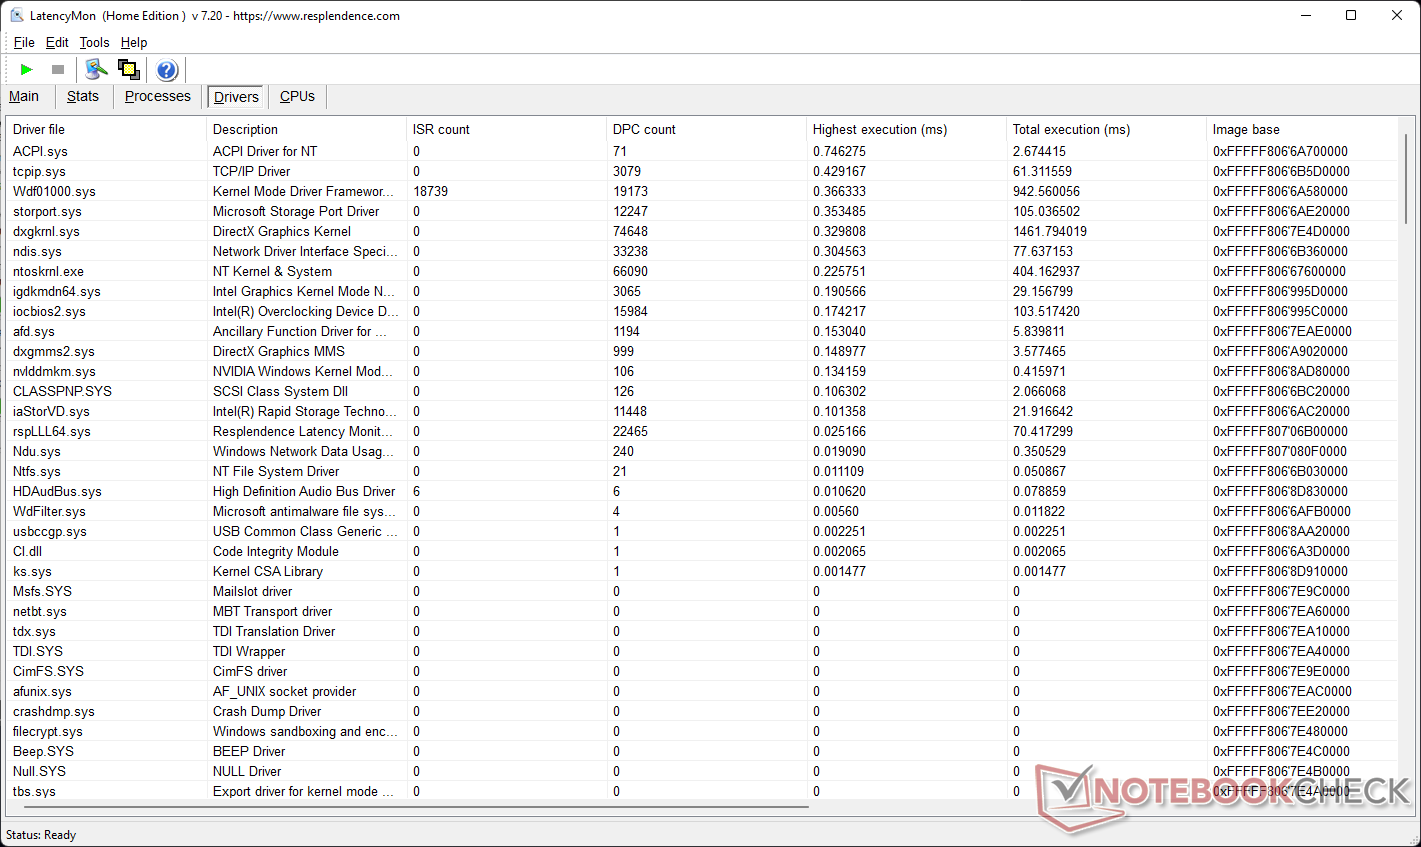Image resolution: width=1421 pixels, height=847 pixels.
Task: Open the File menu
Action: tap(24, 42)
